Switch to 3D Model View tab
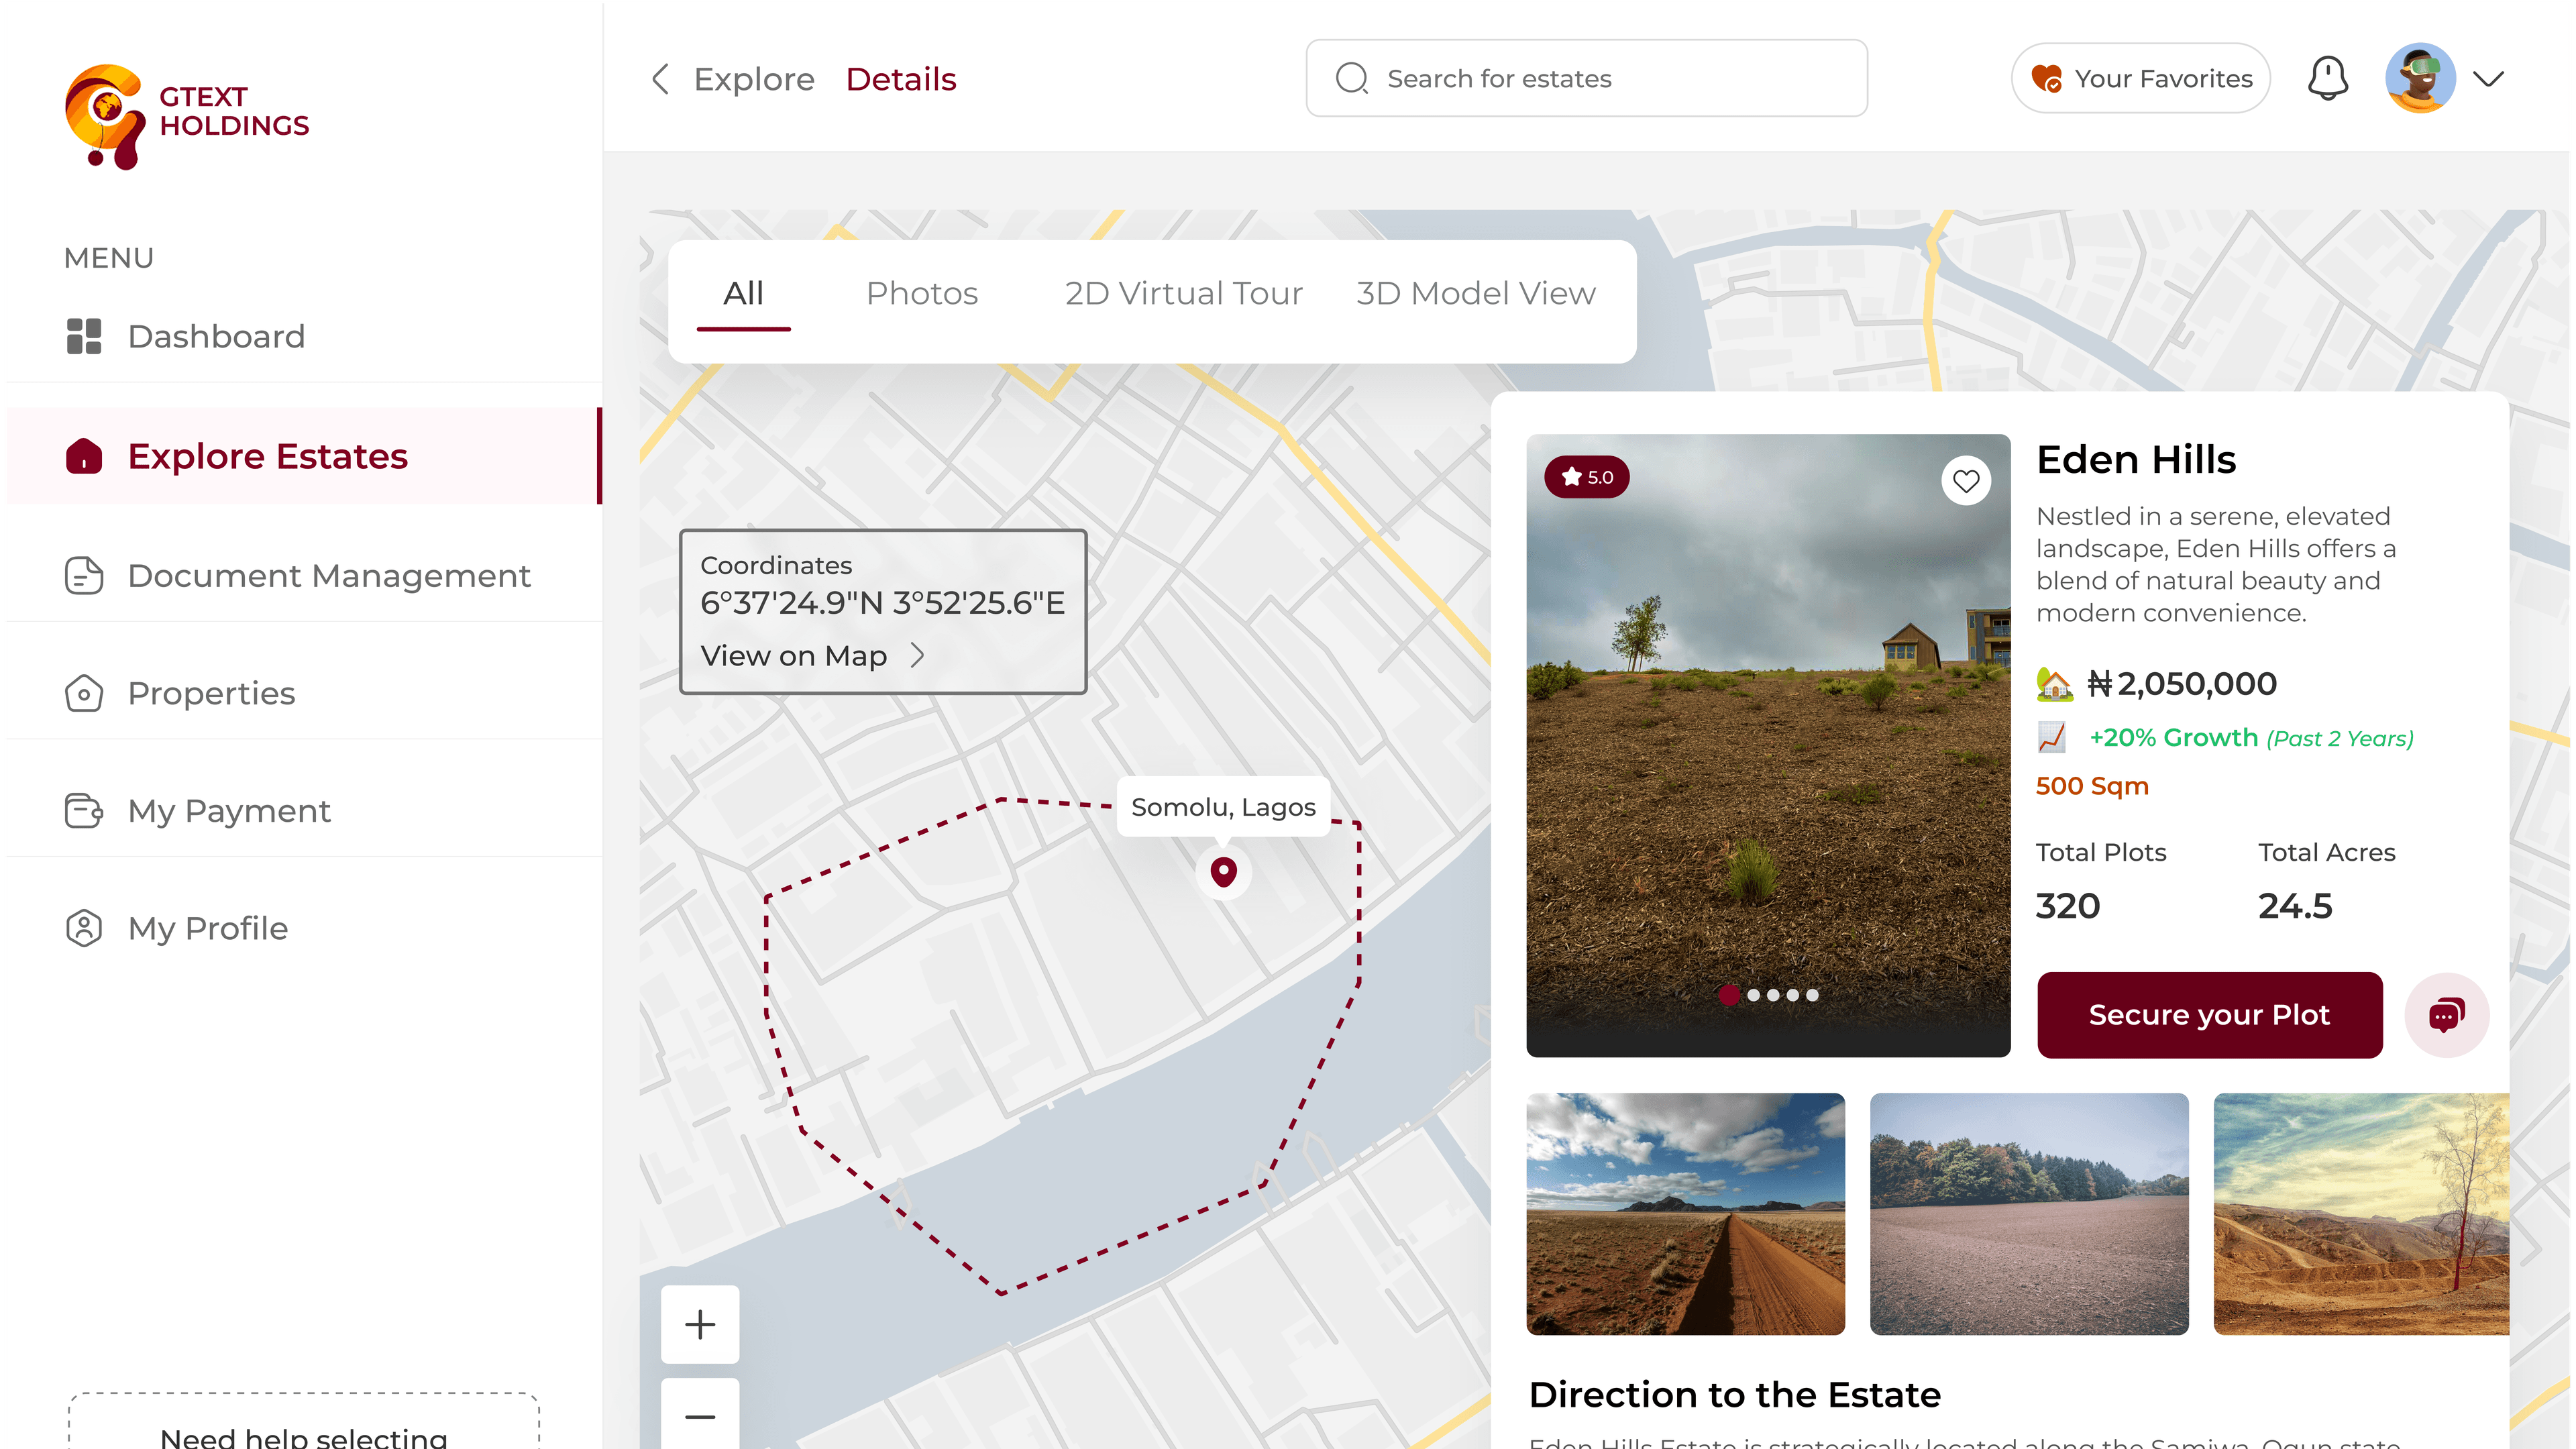 pos(1475,293)
